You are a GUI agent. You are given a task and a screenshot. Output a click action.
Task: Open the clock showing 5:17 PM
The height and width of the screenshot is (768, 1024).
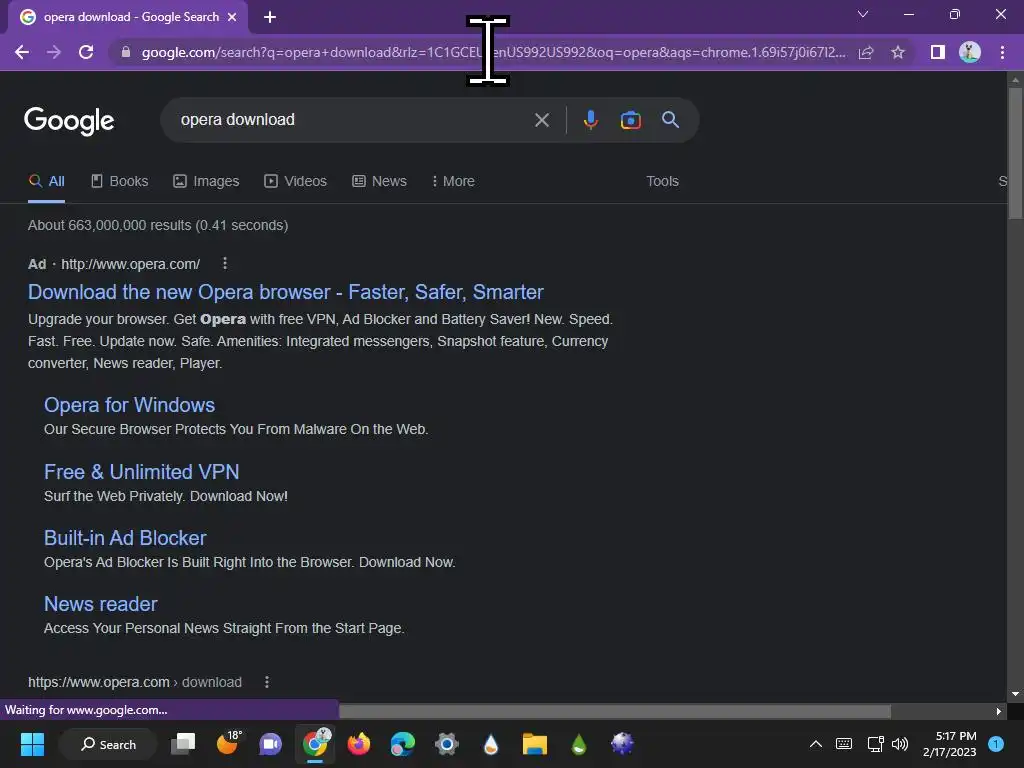pos(950,744)
